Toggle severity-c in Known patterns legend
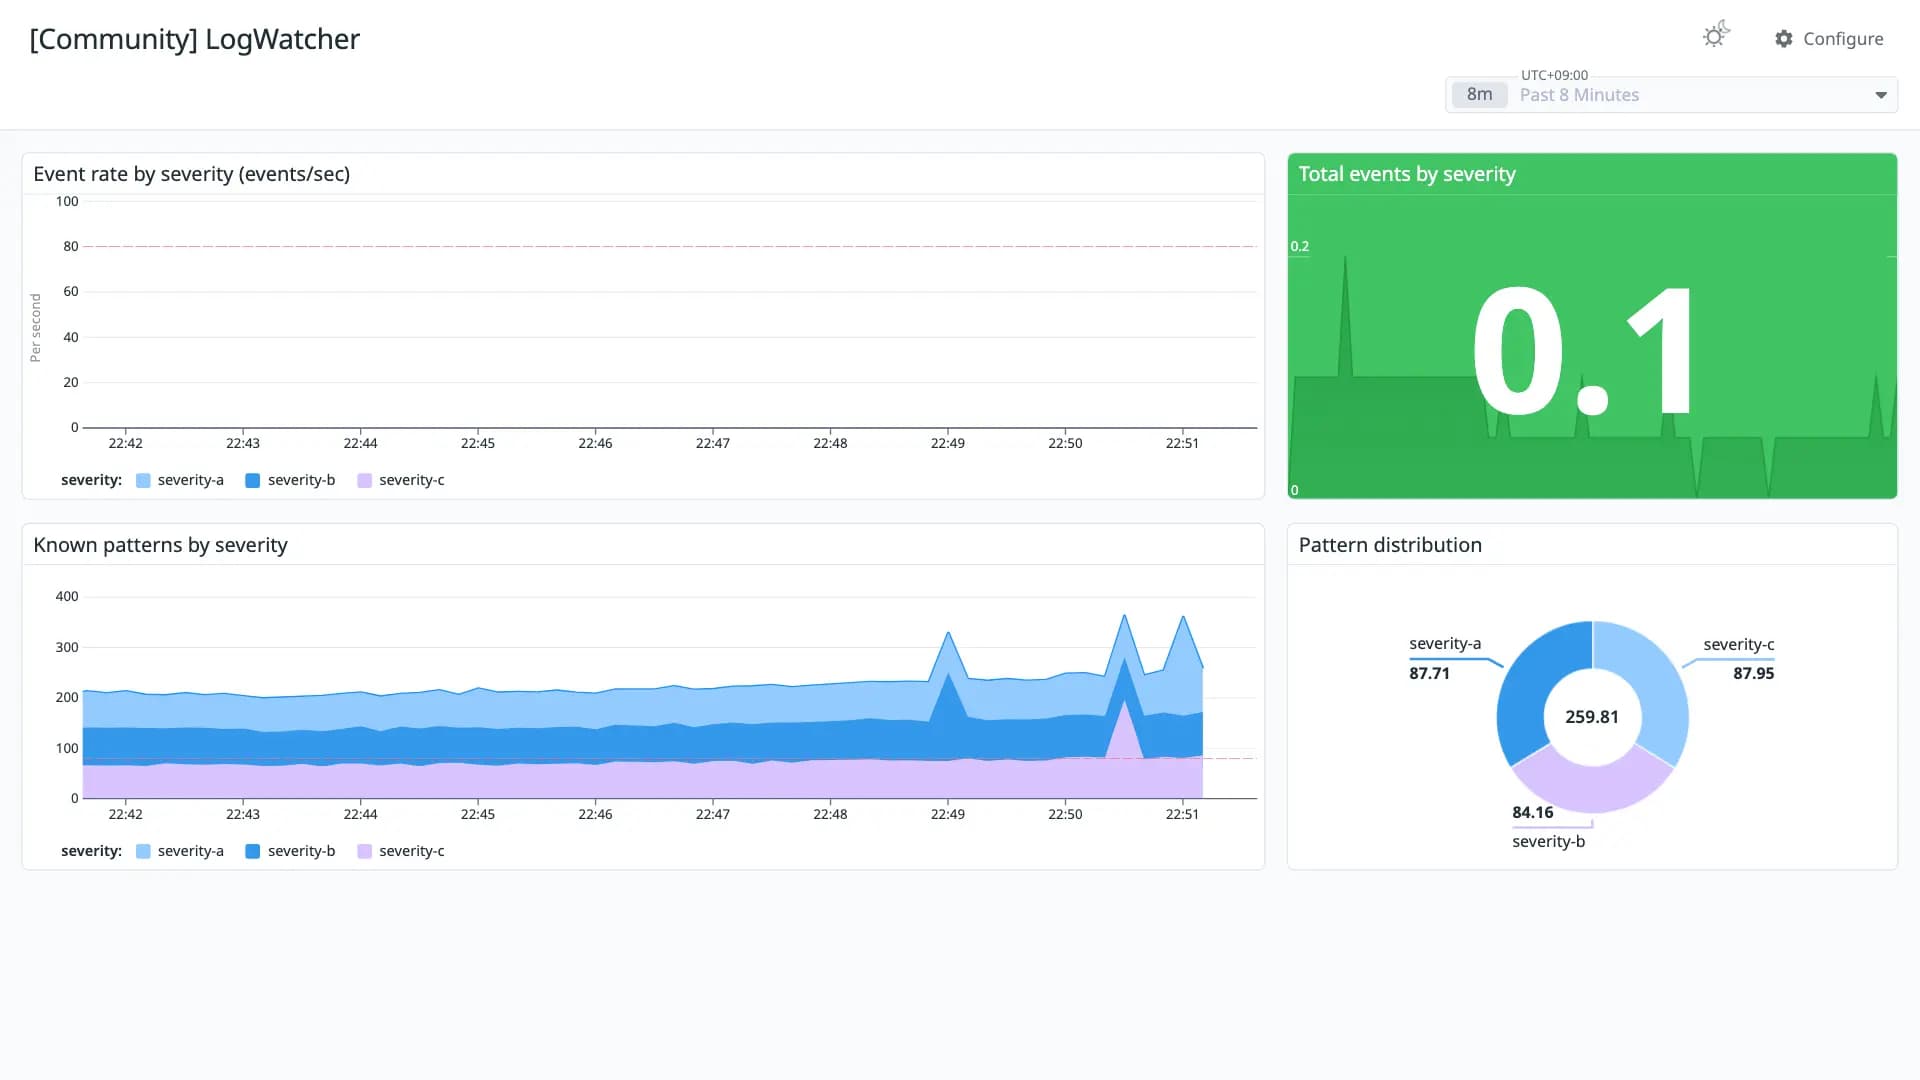Viewport: 1920px width, 1080px height. [x=401, y=851]
